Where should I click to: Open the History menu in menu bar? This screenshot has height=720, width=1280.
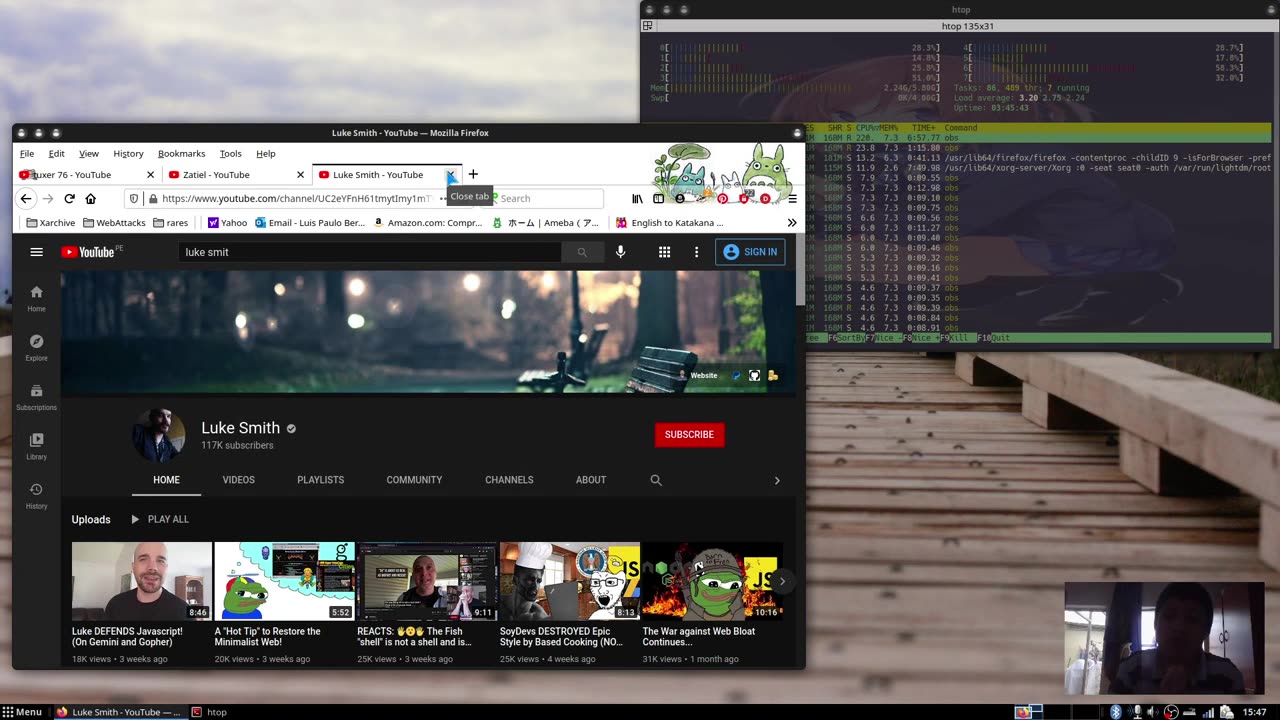[x=128, y=153]
